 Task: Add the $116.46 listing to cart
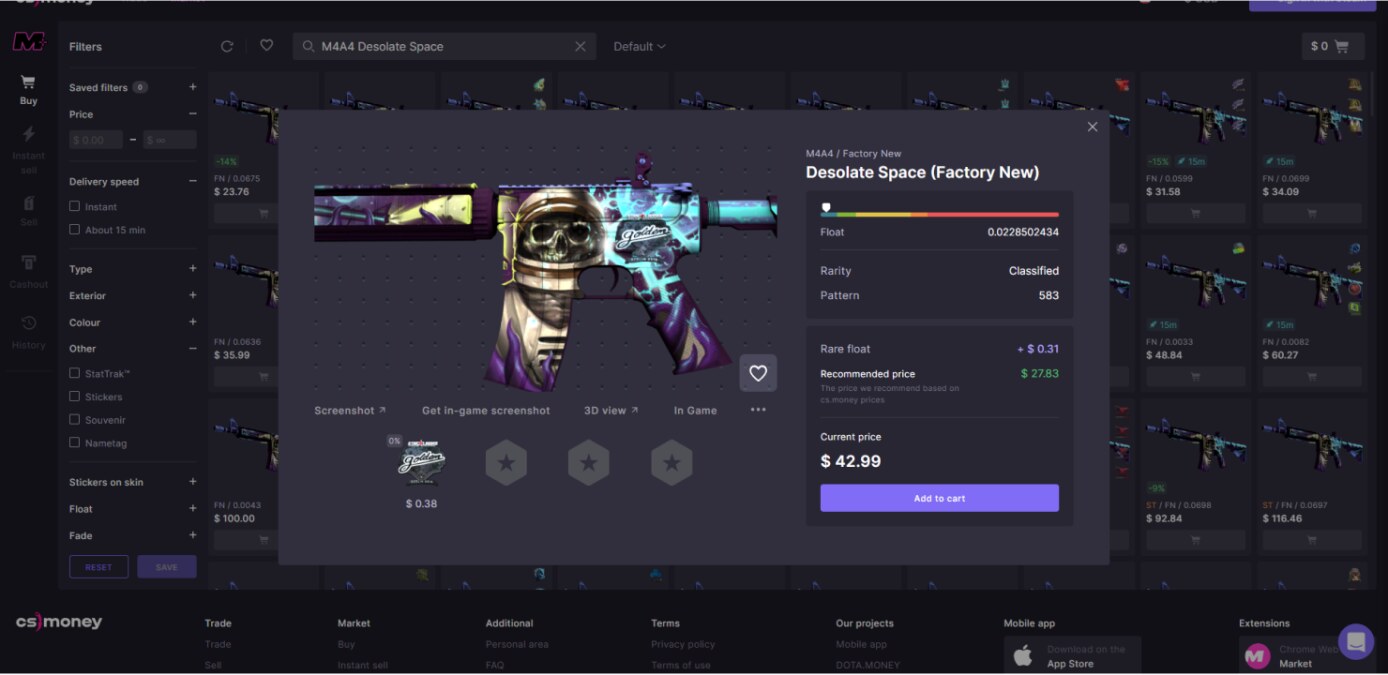tap(1312, 540)
